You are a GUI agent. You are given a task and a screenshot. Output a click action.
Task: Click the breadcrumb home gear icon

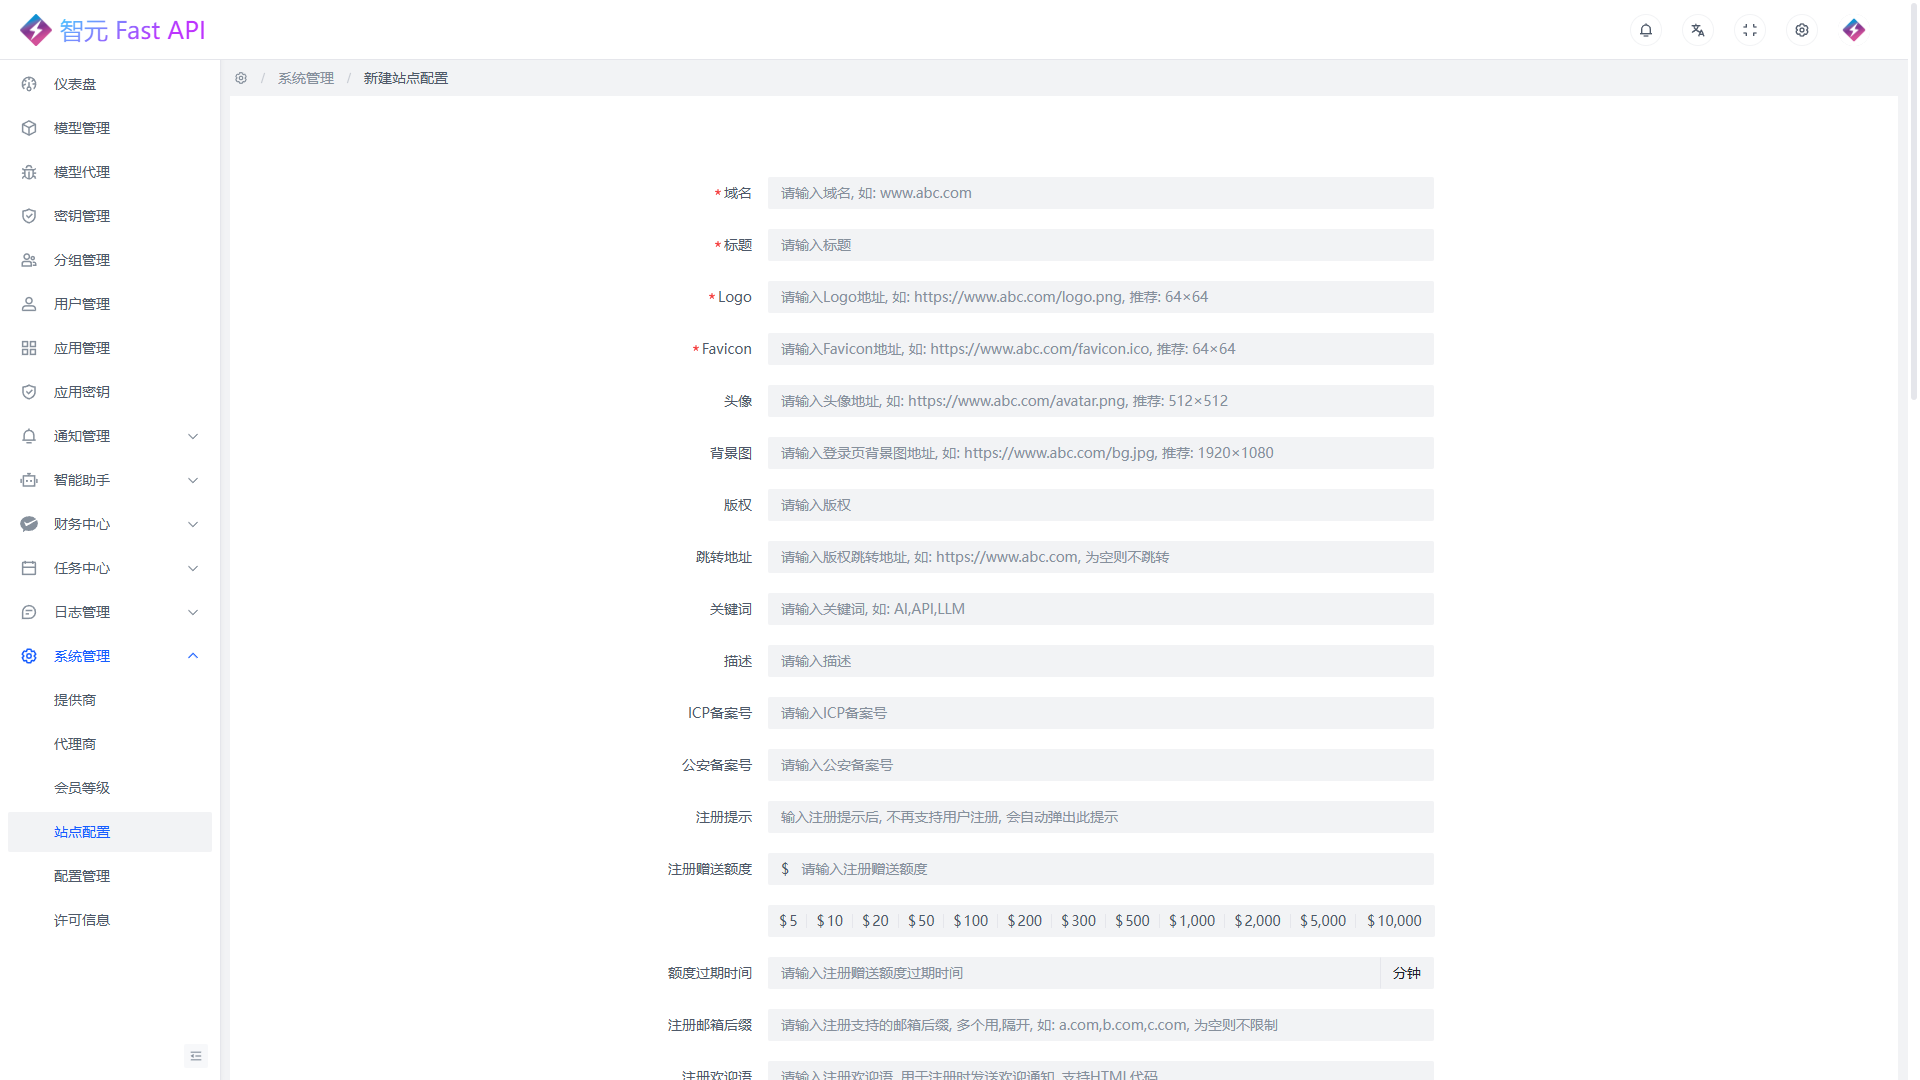click(x=241, y=78)
